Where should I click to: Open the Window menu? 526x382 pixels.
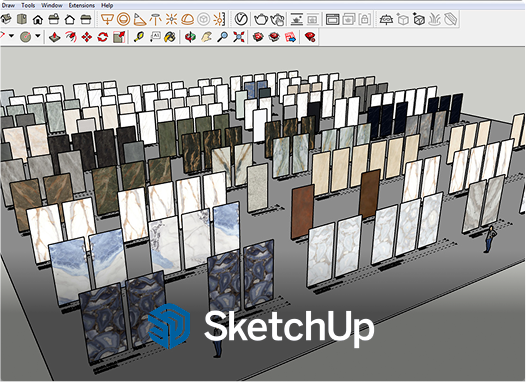tap(52, 5)
